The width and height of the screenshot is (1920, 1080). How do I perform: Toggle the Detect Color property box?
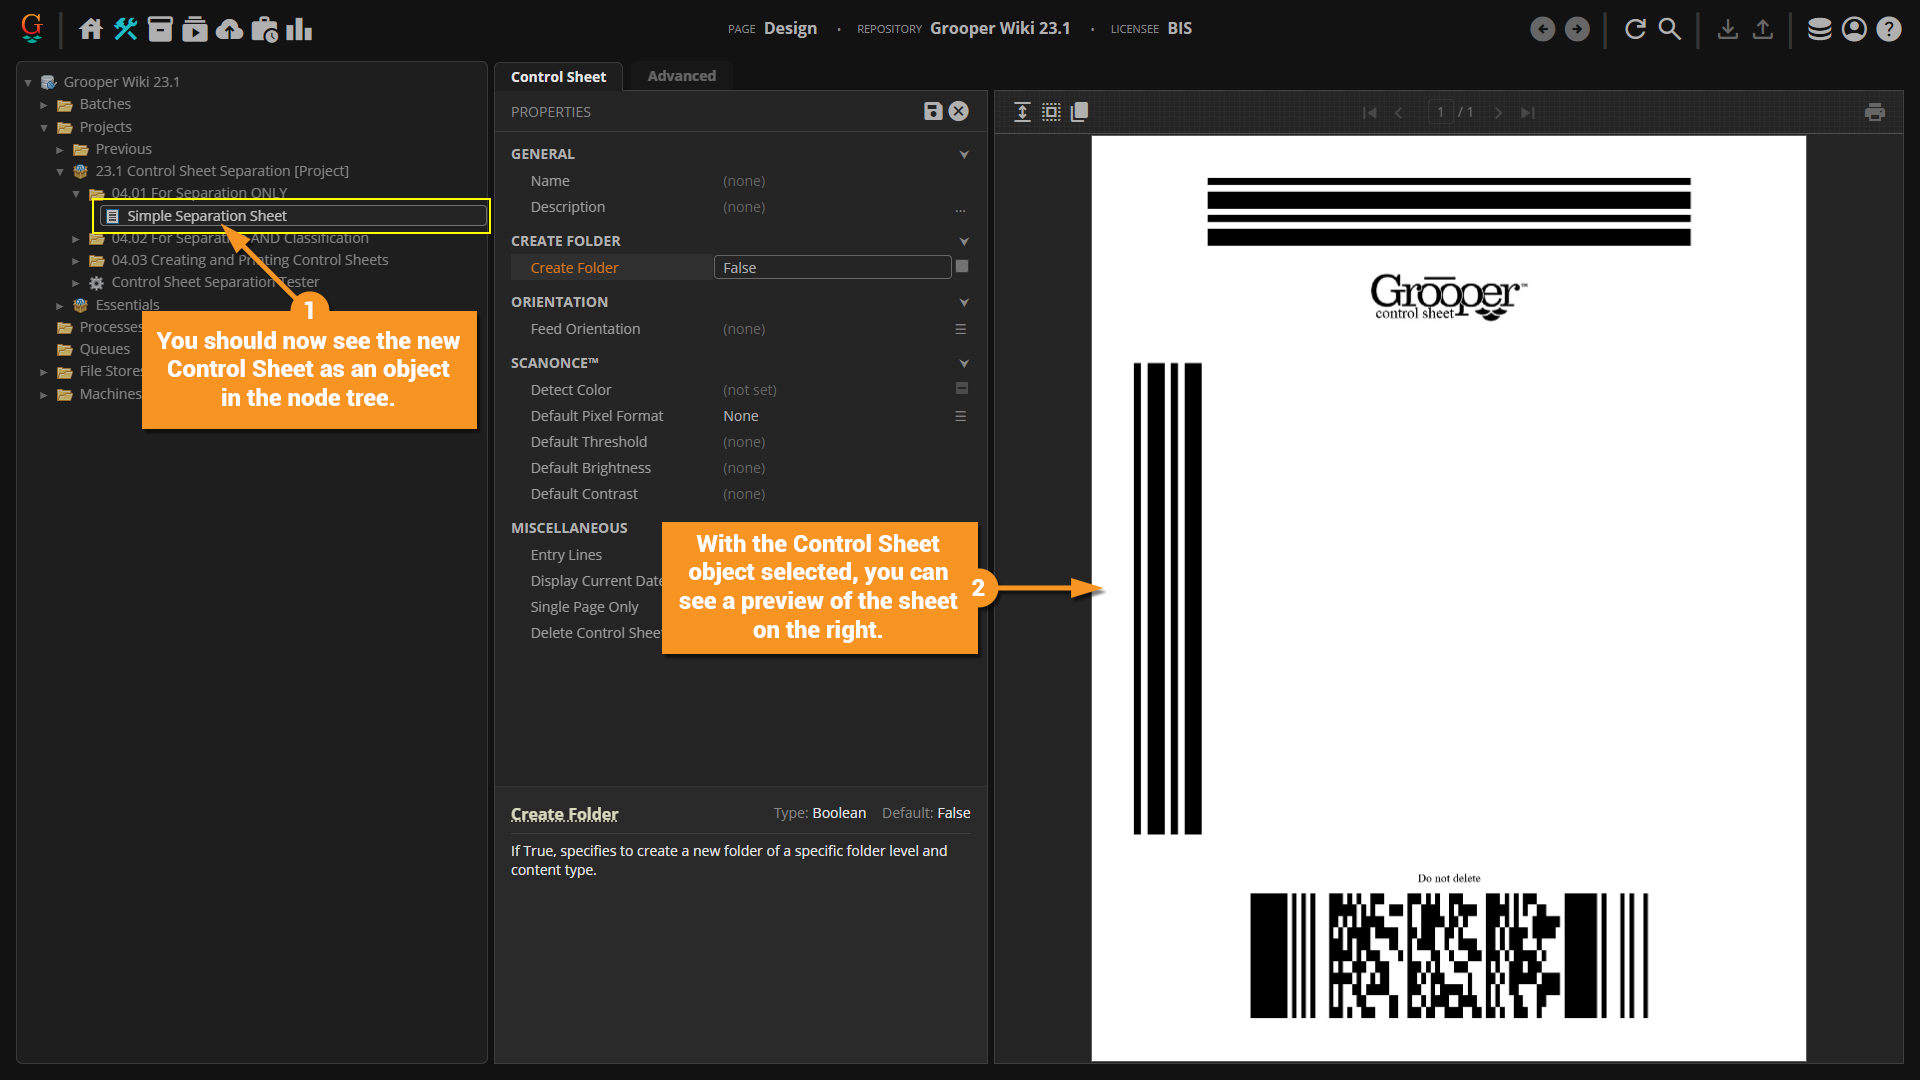click(962, 389)
